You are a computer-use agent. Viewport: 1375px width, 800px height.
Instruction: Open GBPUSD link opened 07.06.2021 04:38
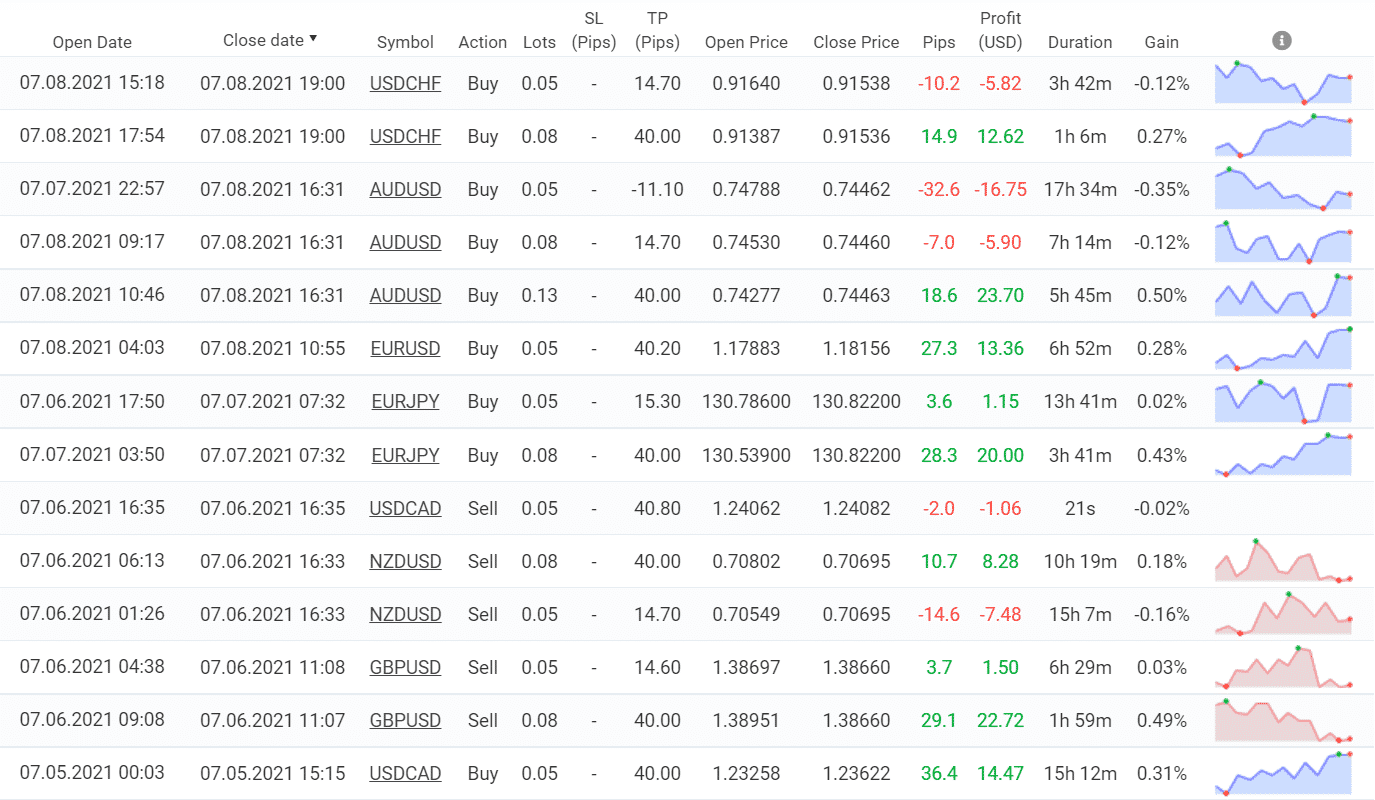[x=405, y=667]
